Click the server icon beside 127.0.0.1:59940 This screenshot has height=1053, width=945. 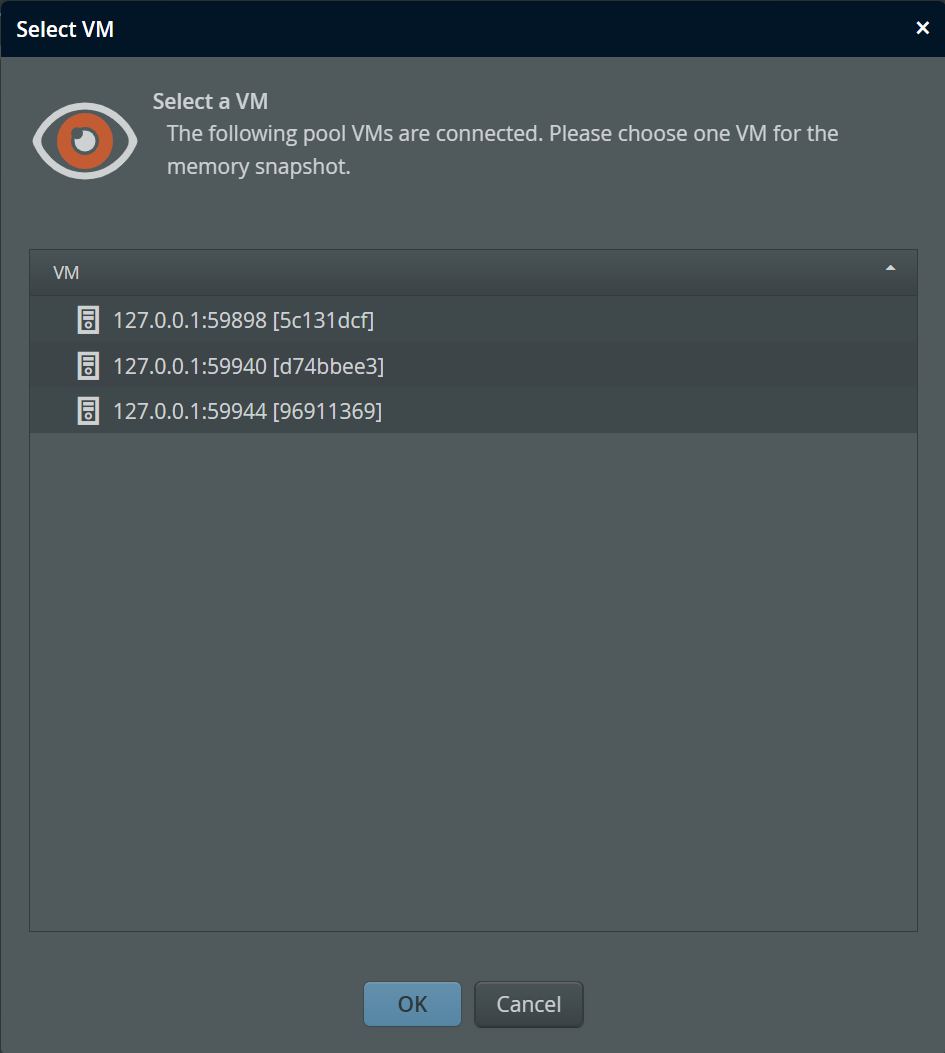pyautogui.click(x=88, y=366)
